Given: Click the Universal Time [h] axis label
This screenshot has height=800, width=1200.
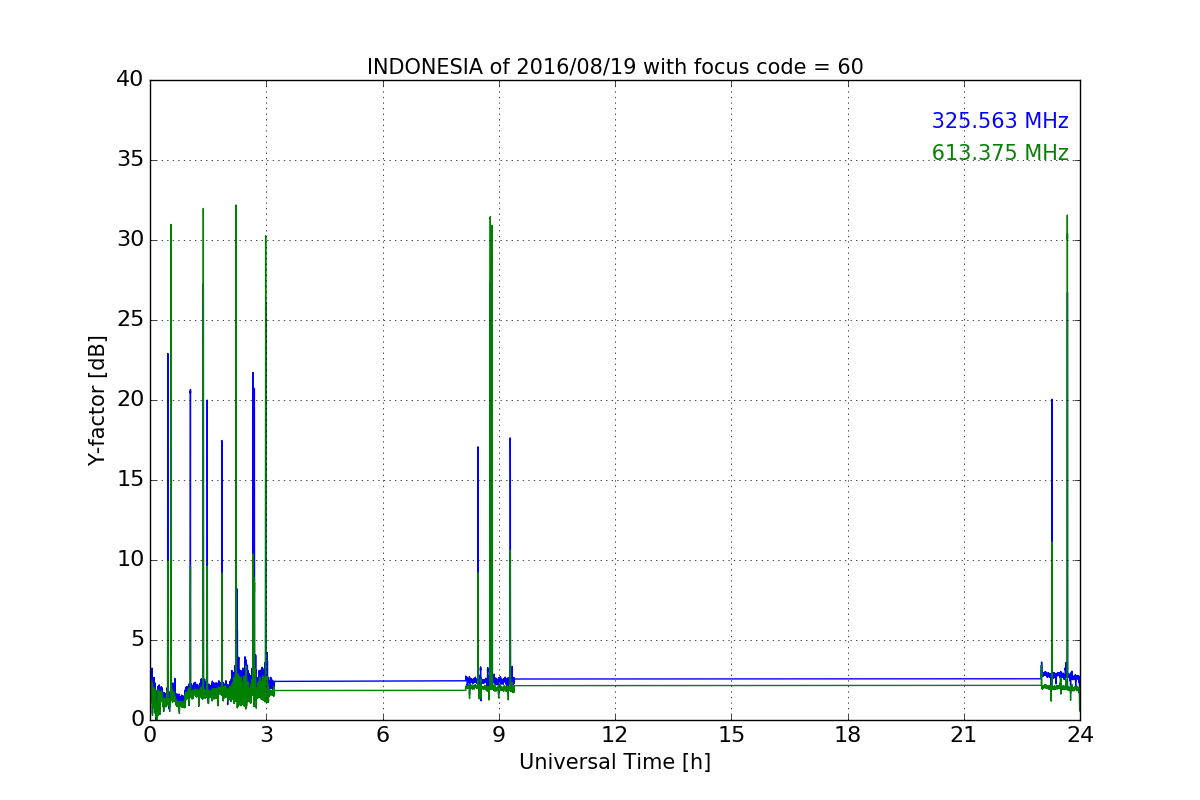Looking at the screenshot, I should pyautogui.click(x=615, y=762).
